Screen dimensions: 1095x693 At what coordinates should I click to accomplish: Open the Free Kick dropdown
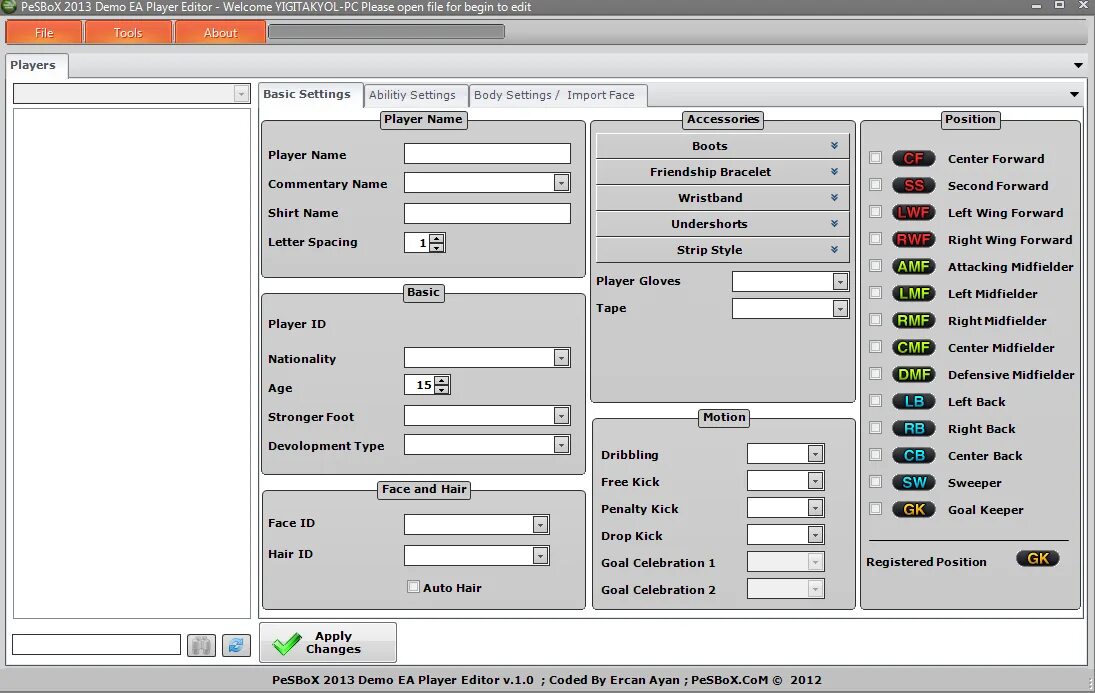pos(815,481)
